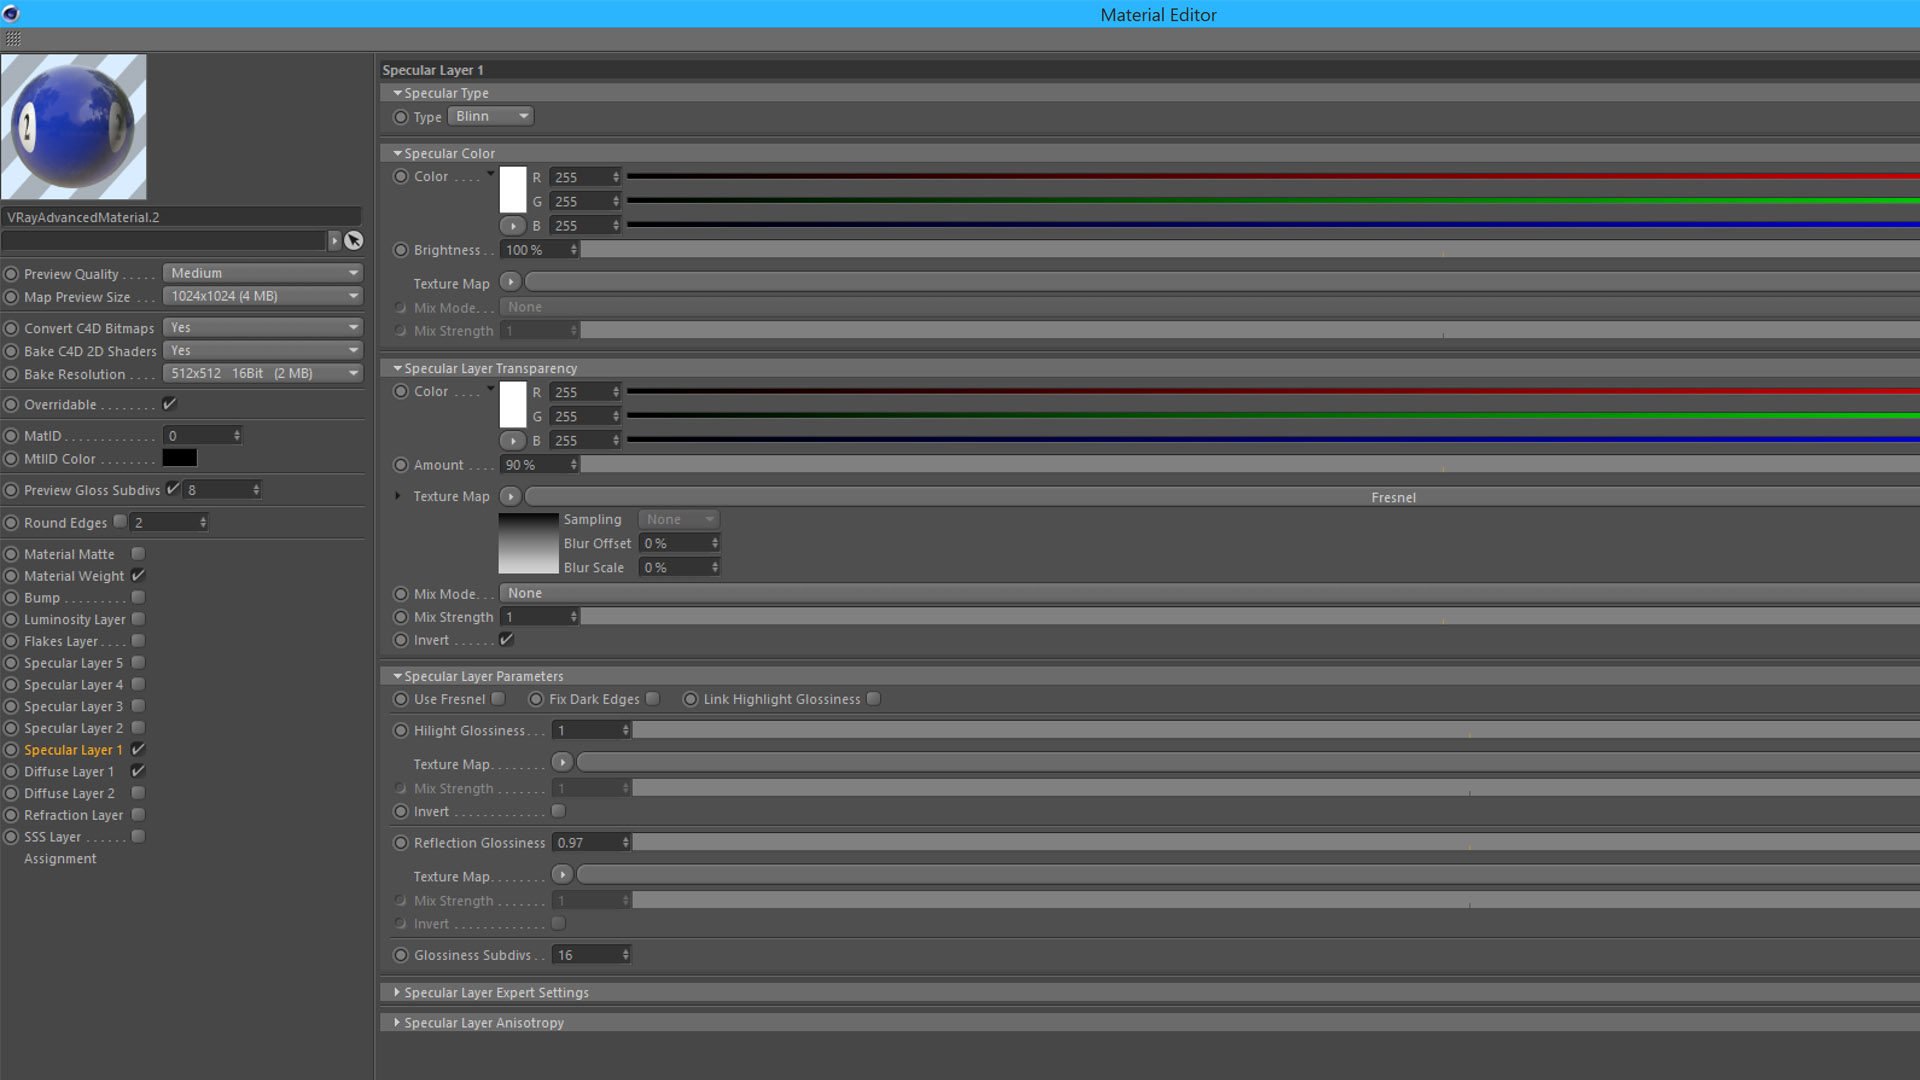Open the Preview Quality Medium dropdown
This screenshot has width=1920, height=1080.
point(262,273)
